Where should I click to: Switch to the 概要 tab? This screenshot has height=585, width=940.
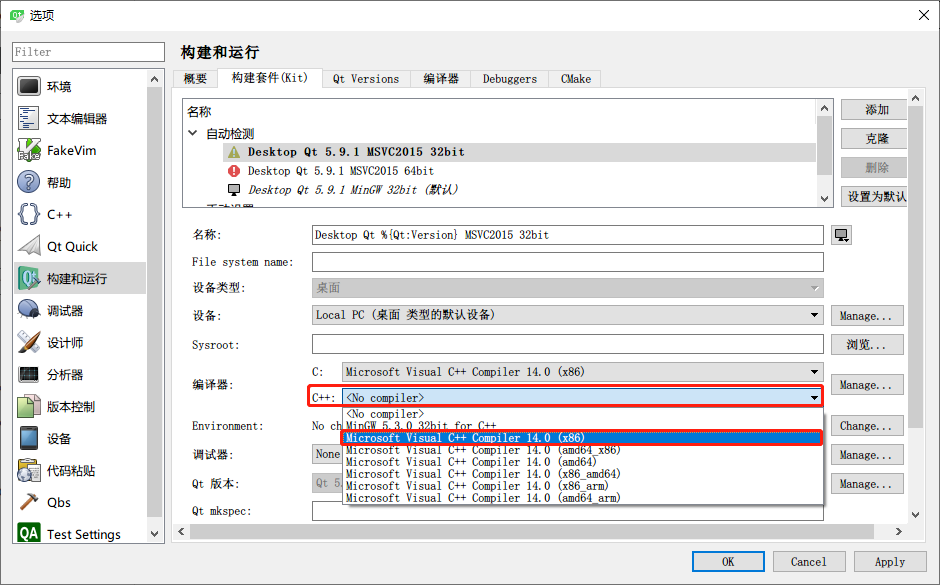(x=195, y=79)
